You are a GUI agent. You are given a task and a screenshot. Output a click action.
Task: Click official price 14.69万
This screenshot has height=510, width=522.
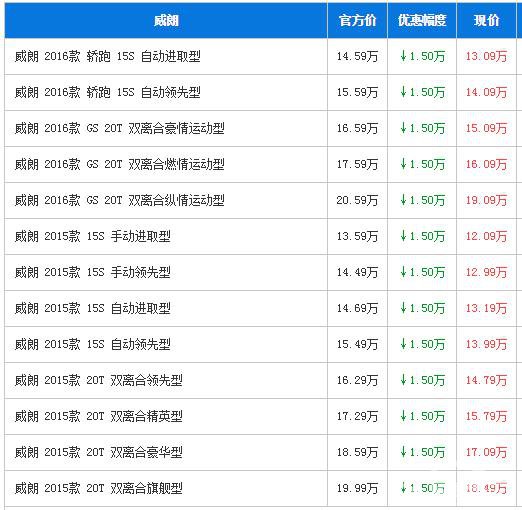[x=357, y=308]
